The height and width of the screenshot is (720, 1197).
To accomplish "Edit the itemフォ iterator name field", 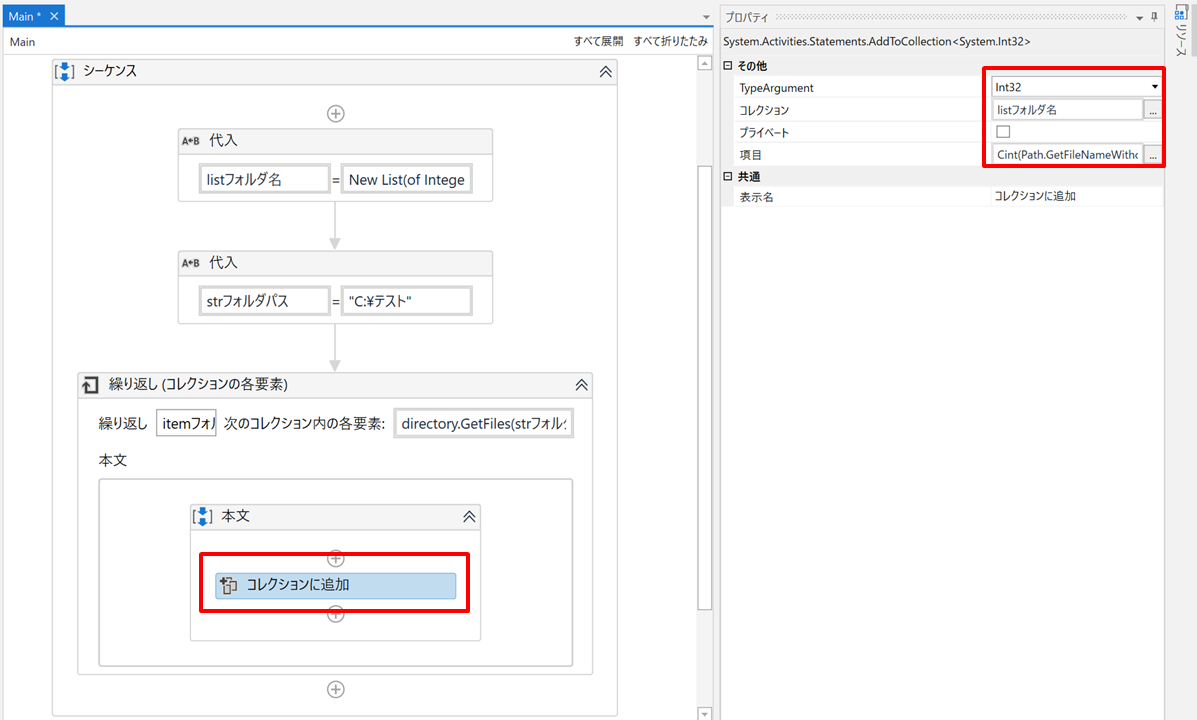I will coord(186,423).
